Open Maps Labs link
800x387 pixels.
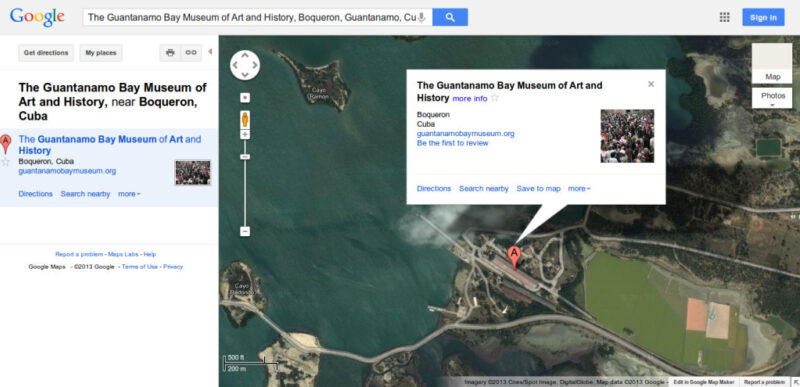pyautogui.click(x=123, y=254)
